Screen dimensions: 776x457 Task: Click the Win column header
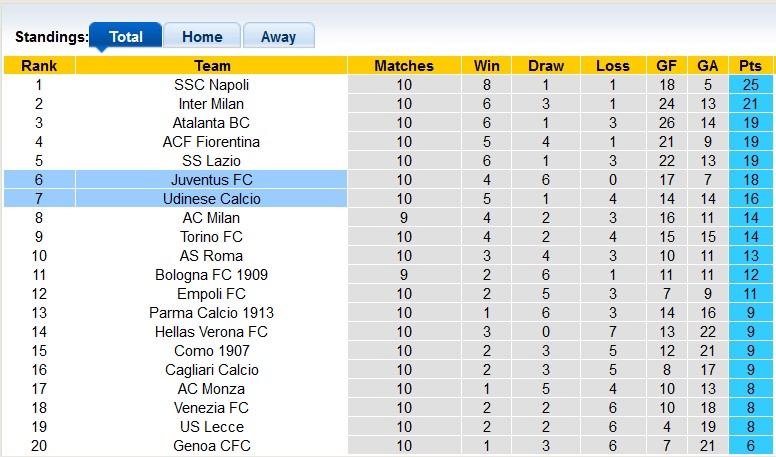[487, 66]
